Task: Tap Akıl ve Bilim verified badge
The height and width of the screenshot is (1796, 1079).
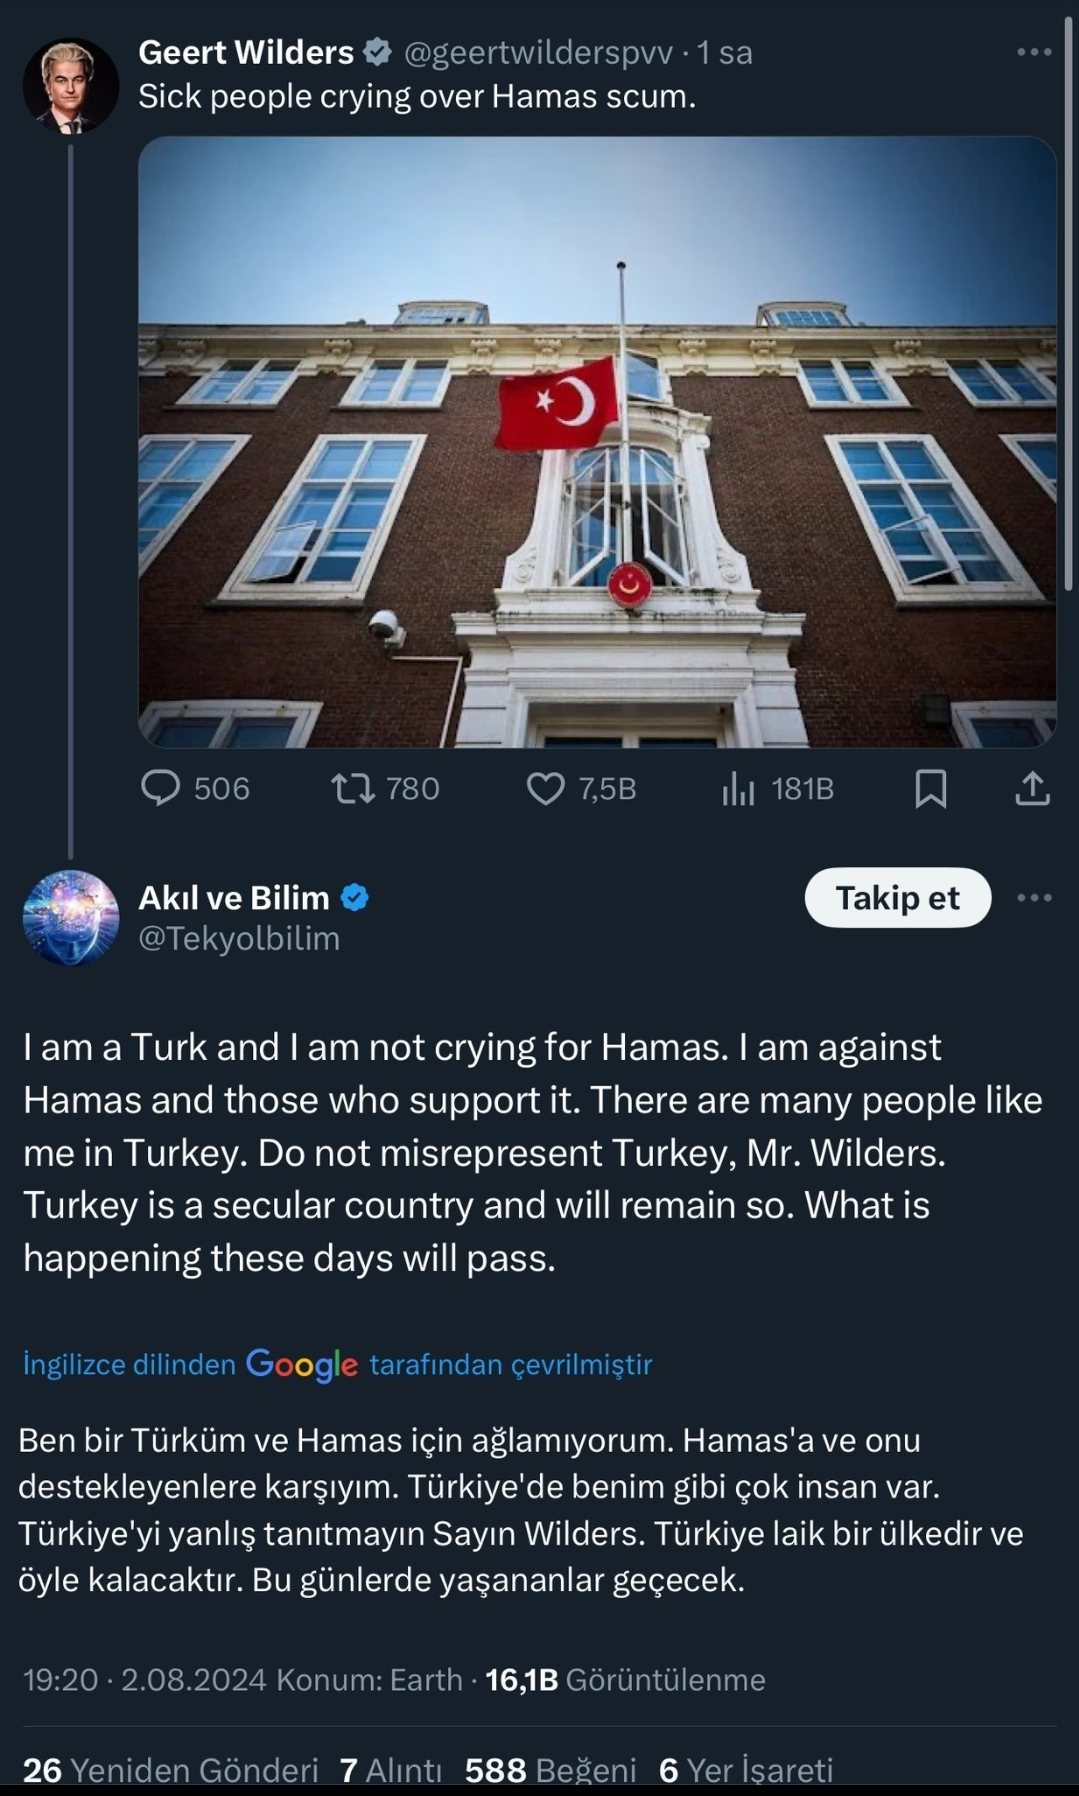Action: click(x=355, y=898)
